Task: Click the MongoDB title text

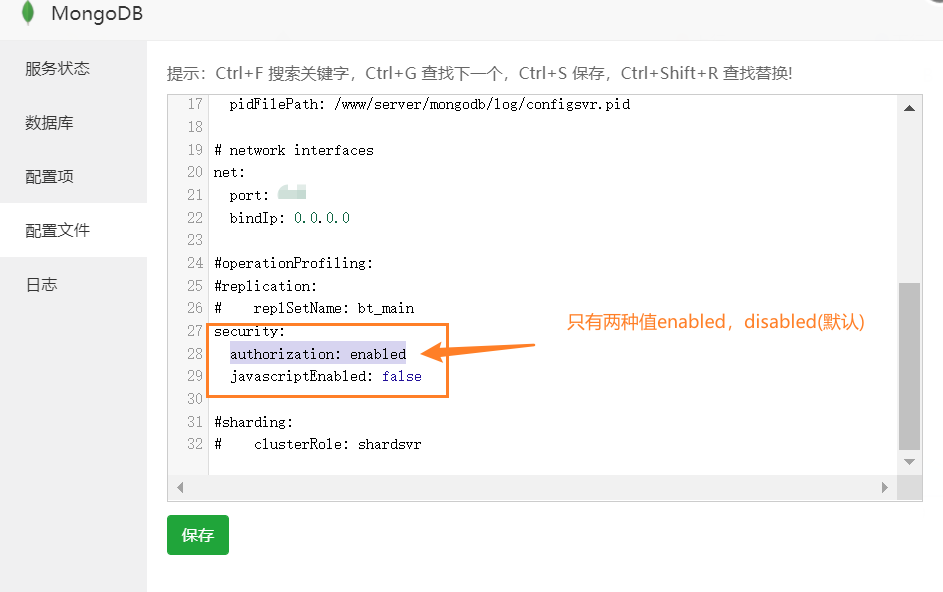Action: [97, 13]
